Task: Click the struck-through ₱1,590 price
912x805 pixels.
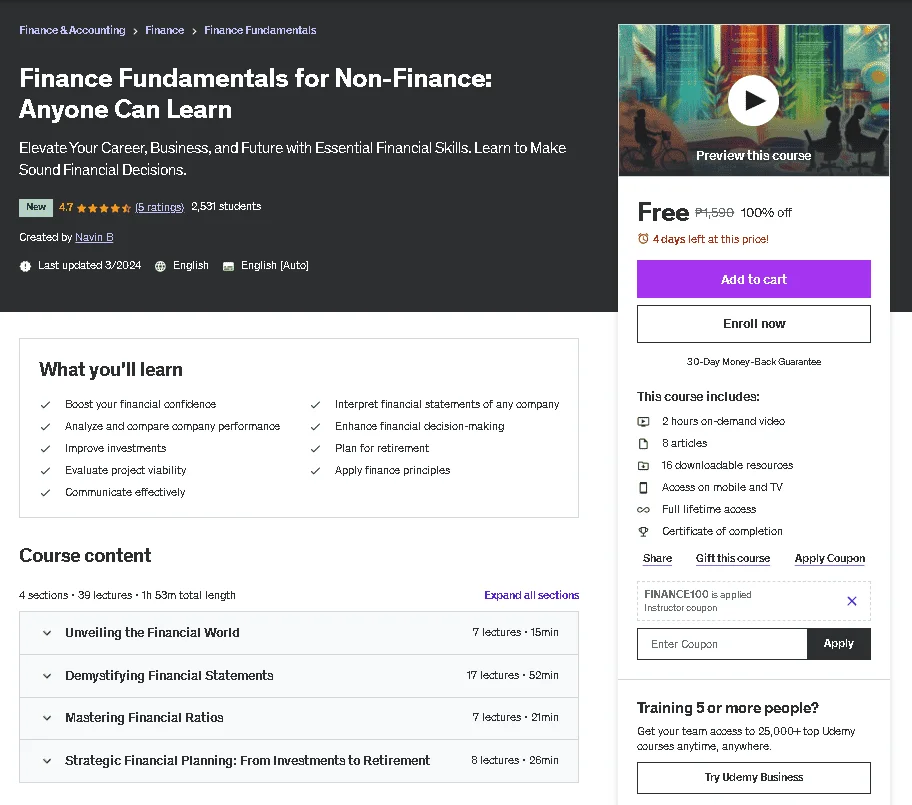Action: tap(714, 213)
